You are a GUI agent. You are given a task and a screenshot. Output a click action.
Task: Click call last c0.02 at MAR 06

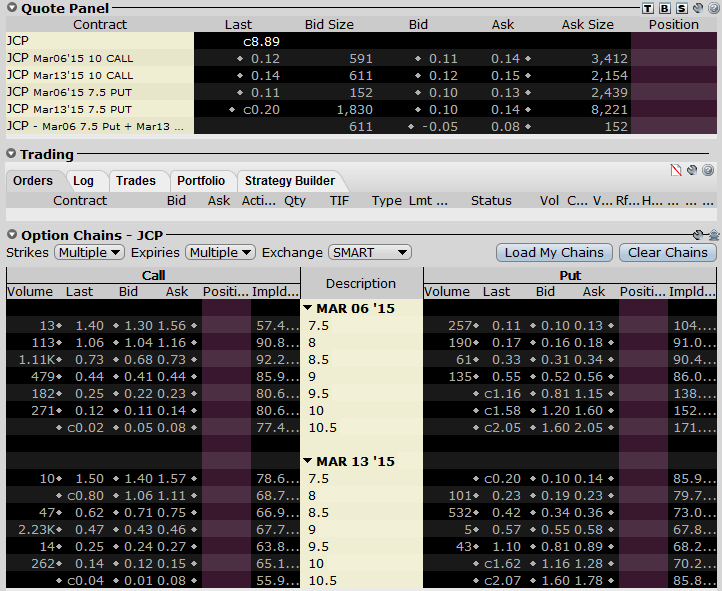coord(85,428)
